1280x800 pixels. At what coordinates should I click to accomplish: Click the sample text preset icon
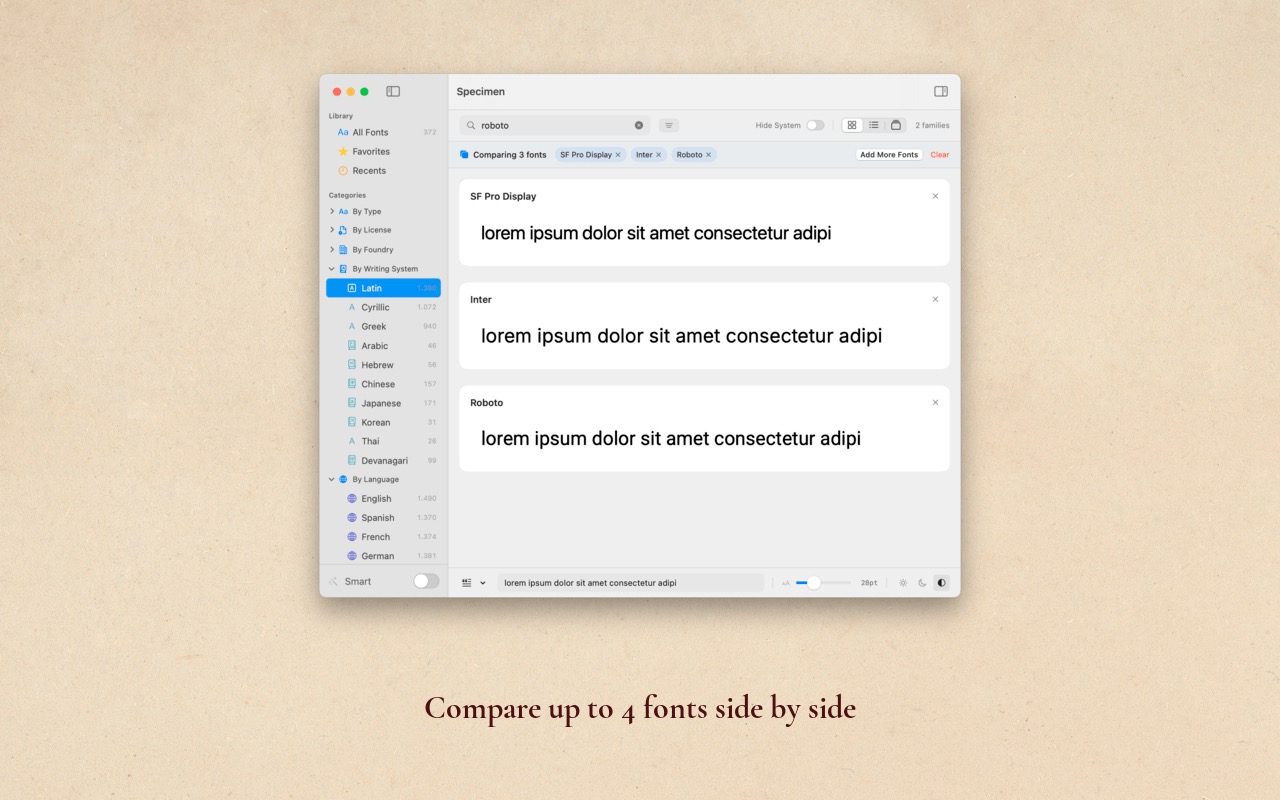(x=467, y=582)
